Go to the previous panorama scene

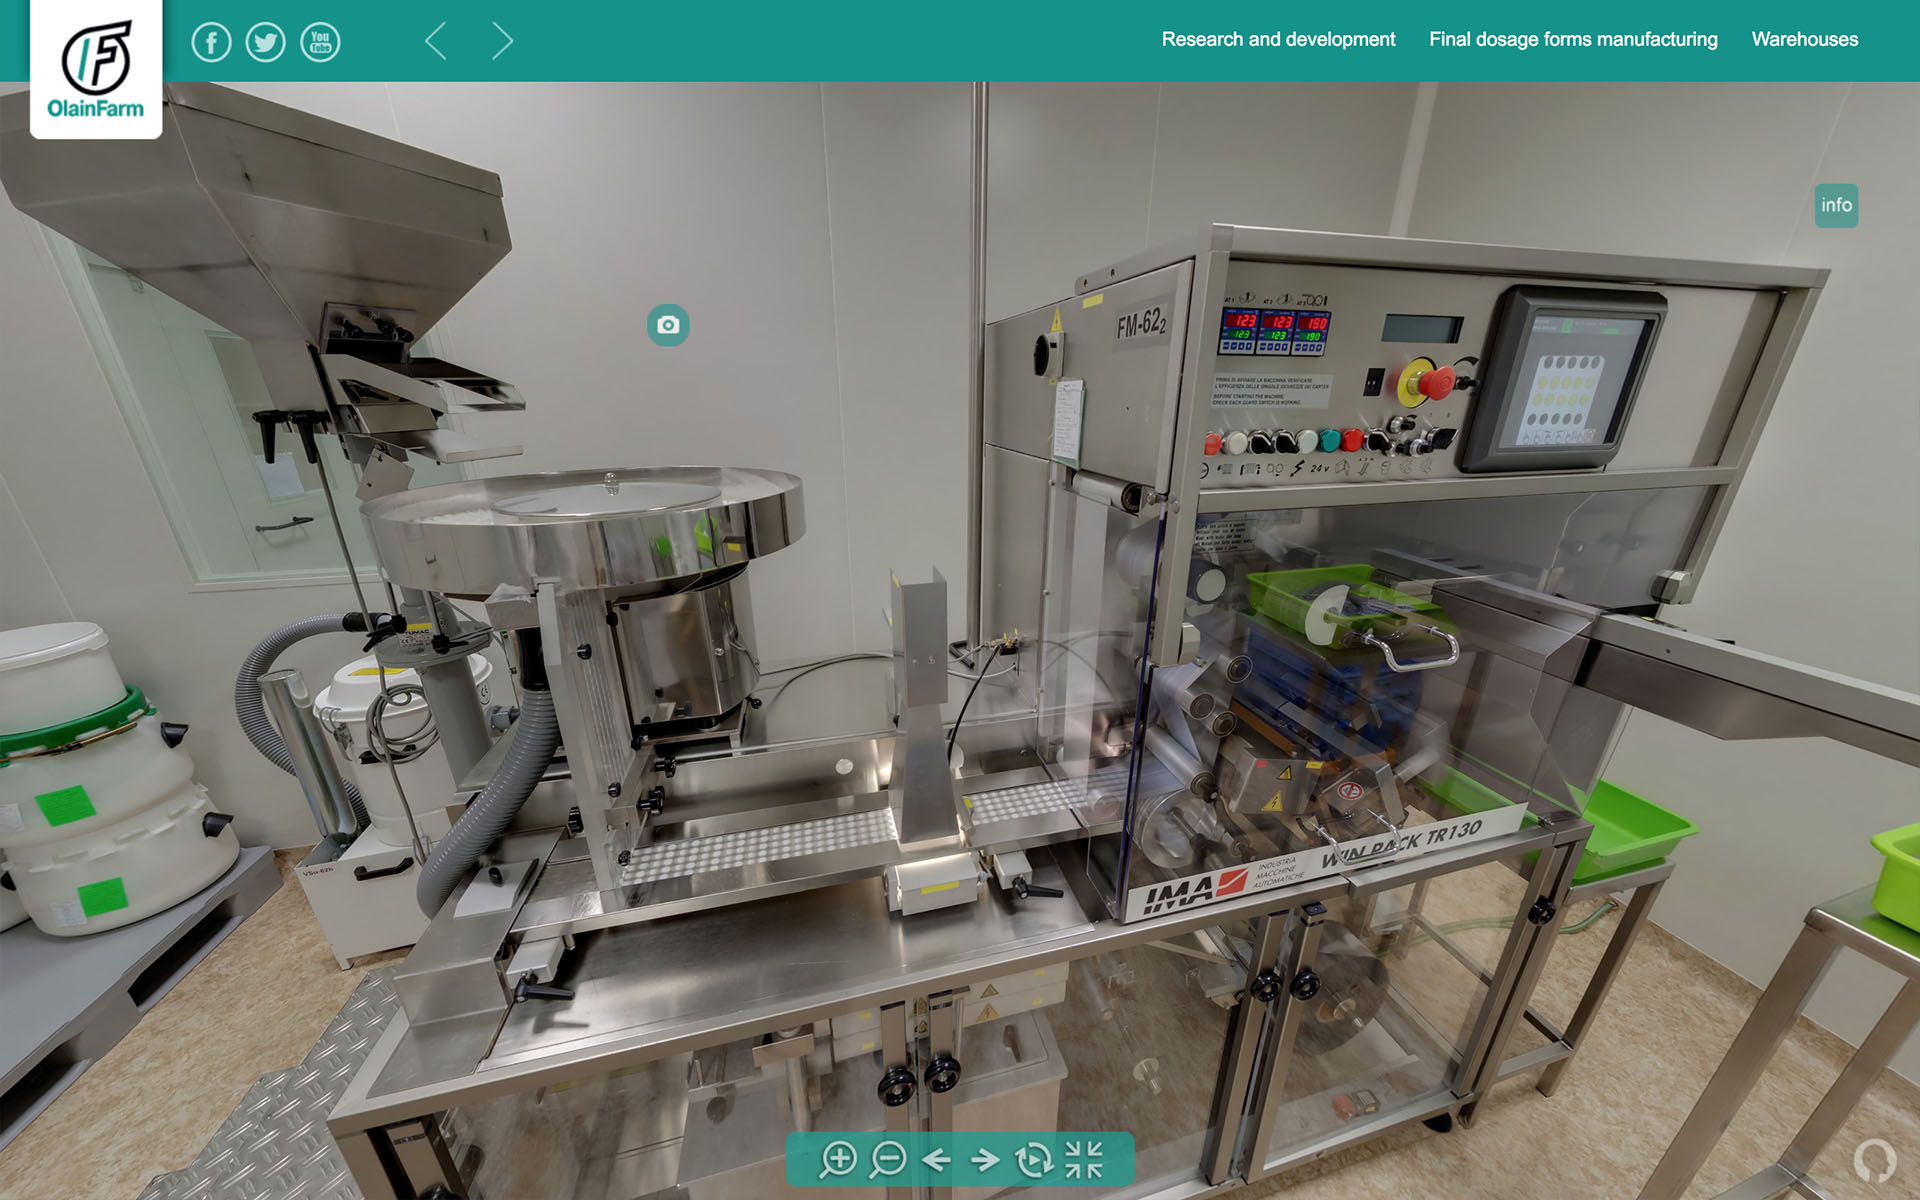[x=436, y=41]
